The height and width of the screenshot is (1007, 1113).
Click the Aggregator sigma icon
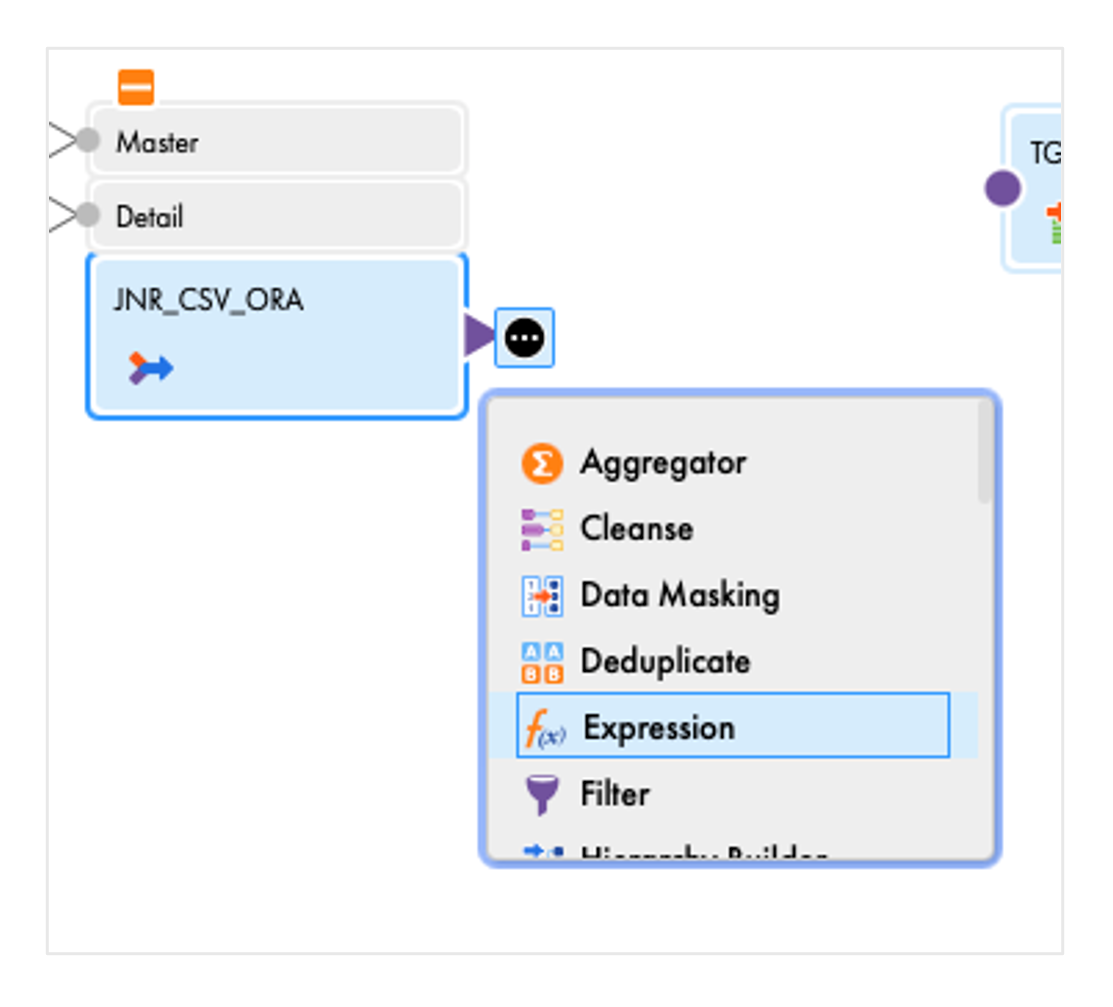[x=542, y=464]
